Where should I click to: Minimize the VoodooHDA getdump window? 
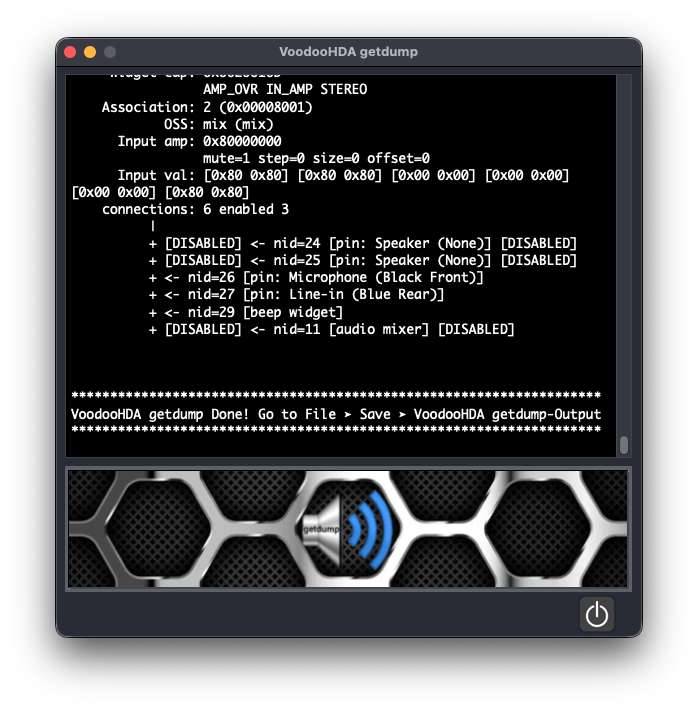(90, 52)
